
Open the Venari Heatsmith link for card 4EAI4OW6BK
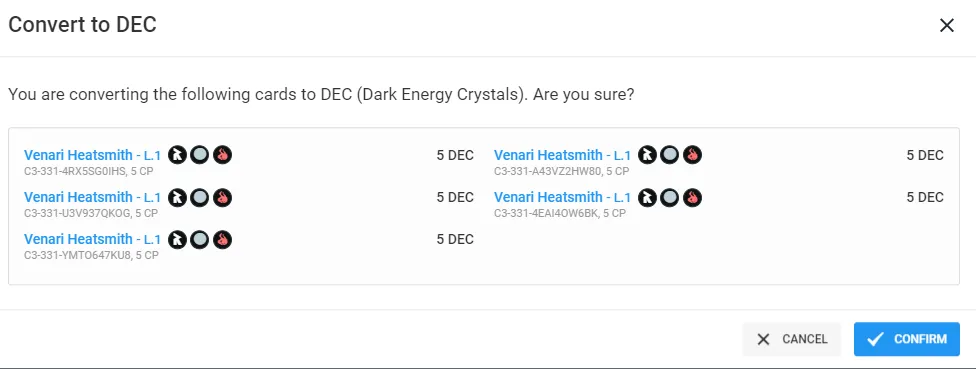562,197
